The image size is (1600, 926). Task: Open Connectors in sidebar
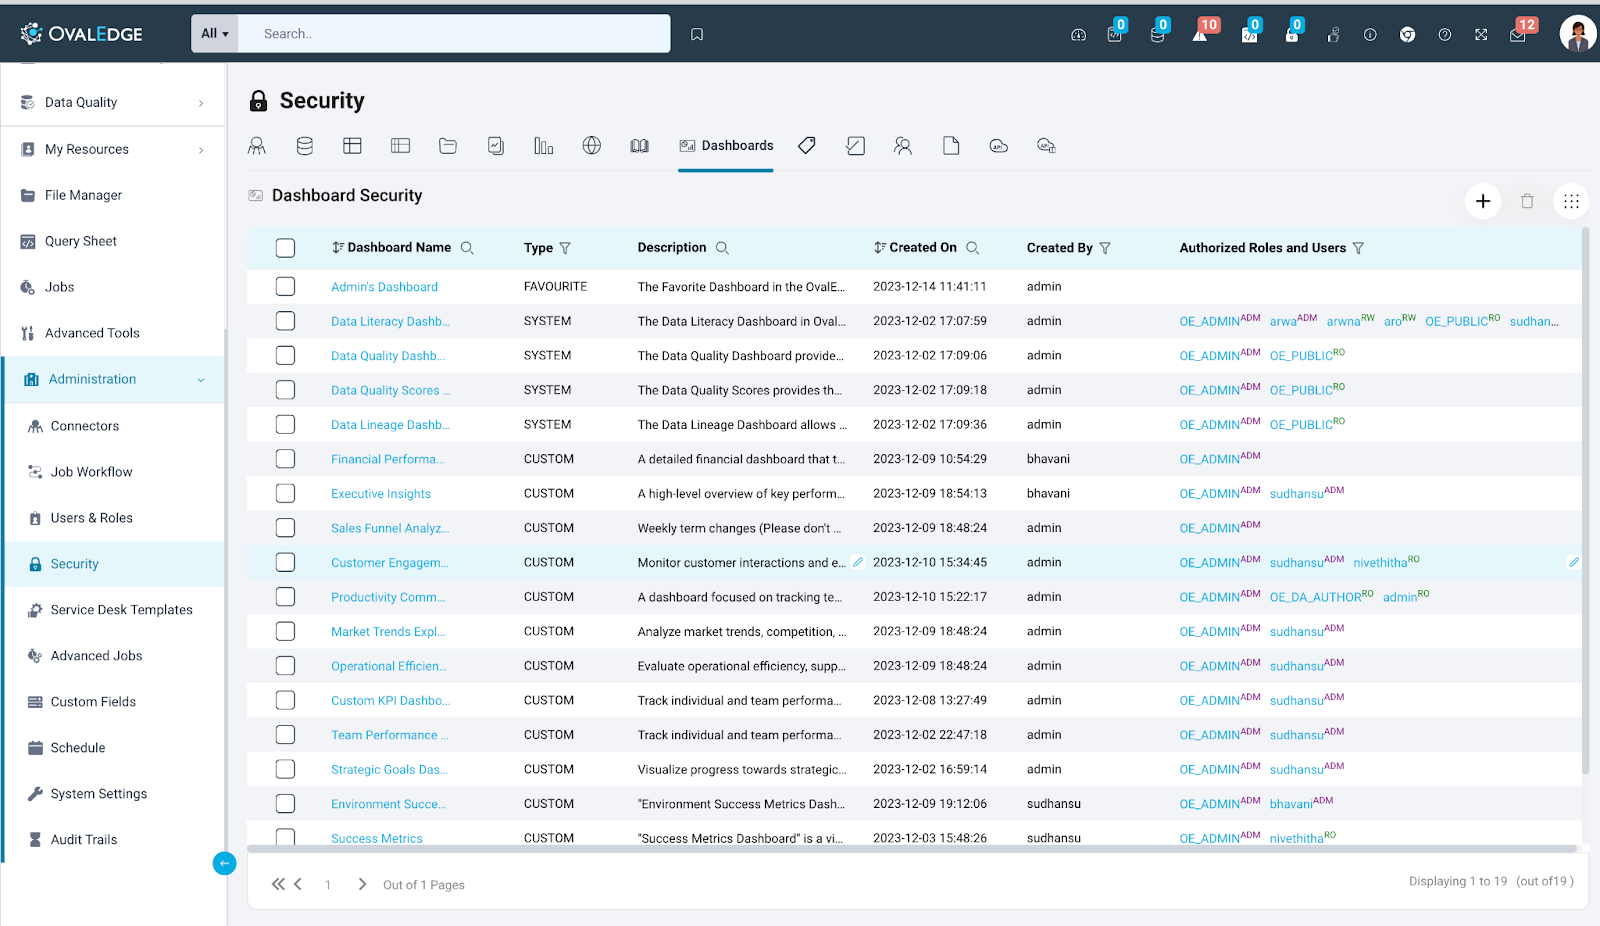[85, 426]
